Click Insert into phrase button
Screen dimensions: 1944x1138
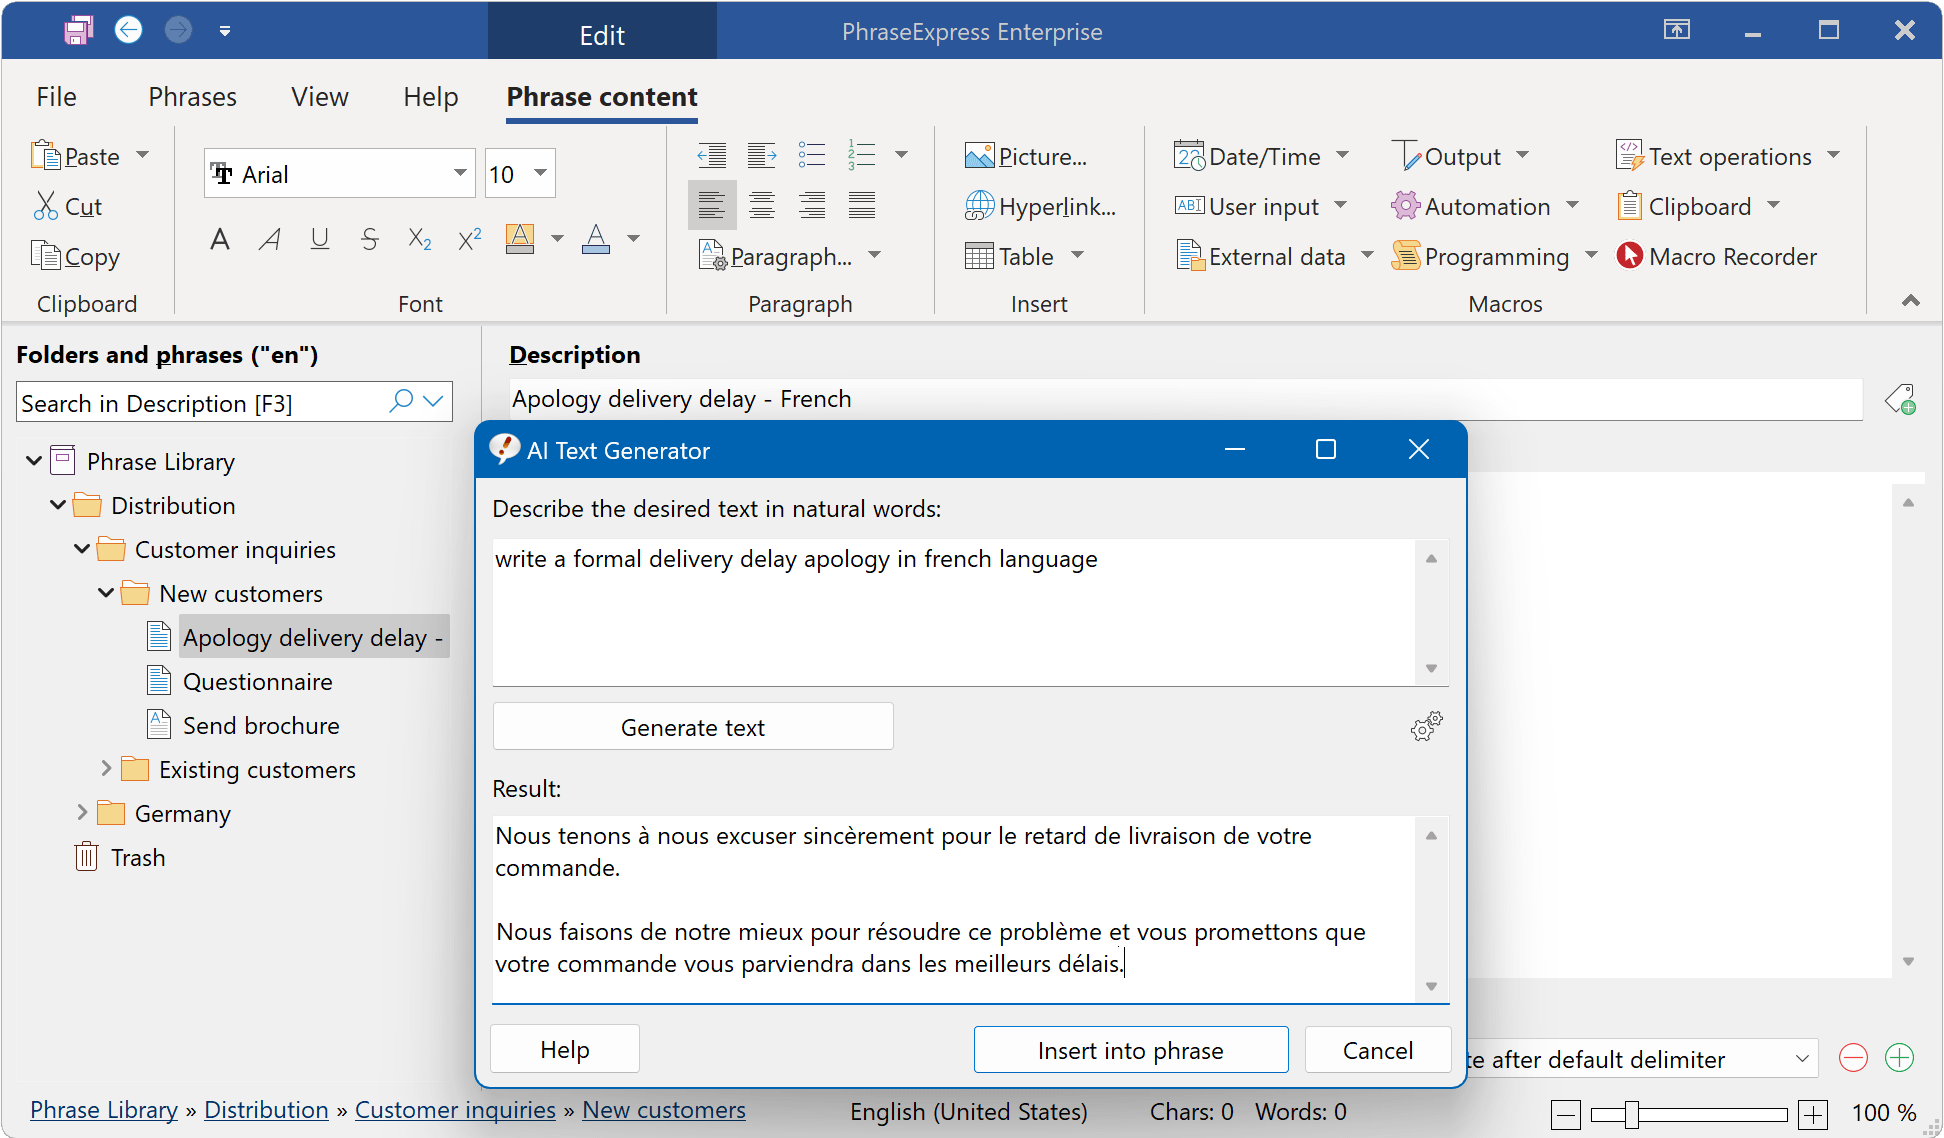click(x=1130, y=1049)
